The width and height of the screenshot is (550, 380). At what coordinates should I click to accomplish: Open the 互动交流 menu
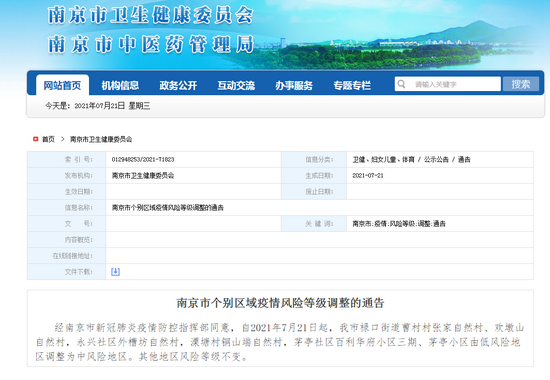coord(236,85)
